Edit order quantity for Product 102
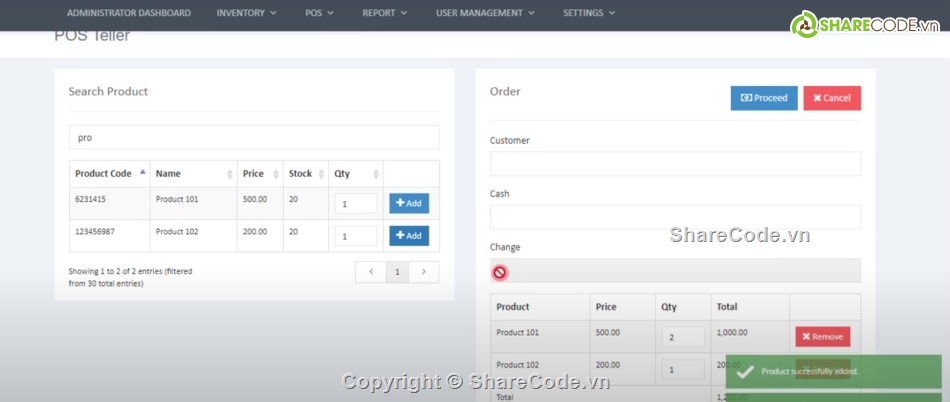 683,369
